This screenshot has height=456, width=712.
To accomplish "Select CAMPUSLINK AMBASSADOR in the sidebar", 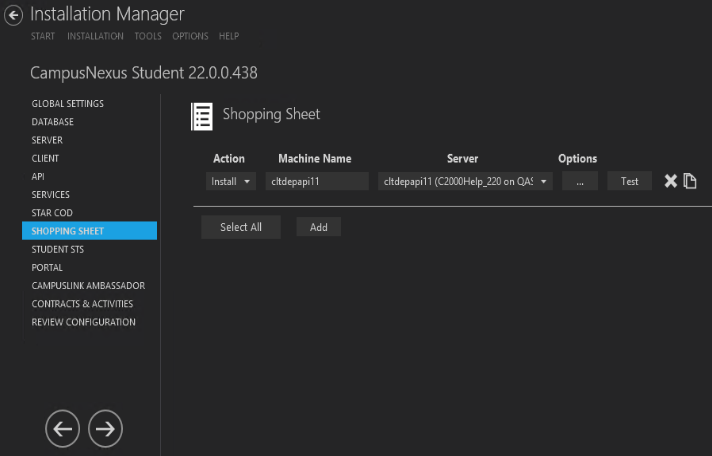I will click(x=89, y=286).
